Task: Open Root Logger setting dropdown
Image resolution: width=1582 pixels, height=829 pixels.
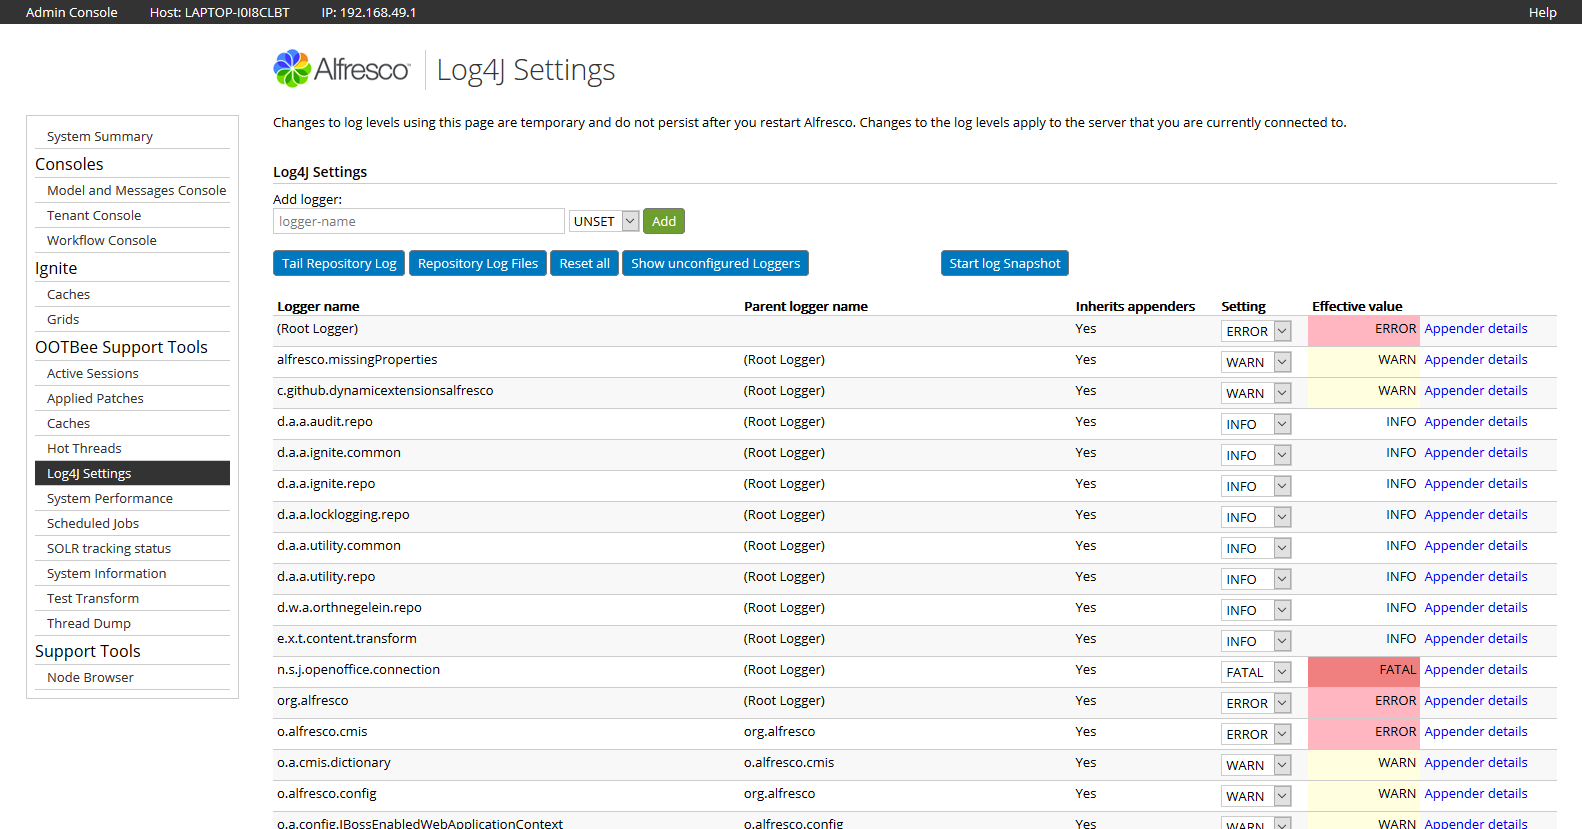Action: point(1256,331)
